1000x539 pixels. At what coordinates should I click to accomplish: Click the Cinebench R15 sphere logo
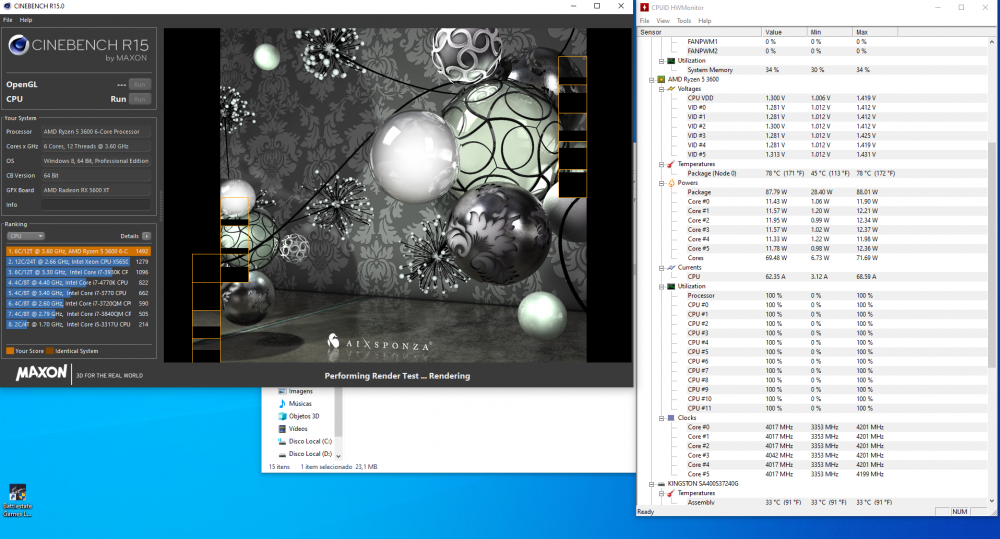[19, 45]
